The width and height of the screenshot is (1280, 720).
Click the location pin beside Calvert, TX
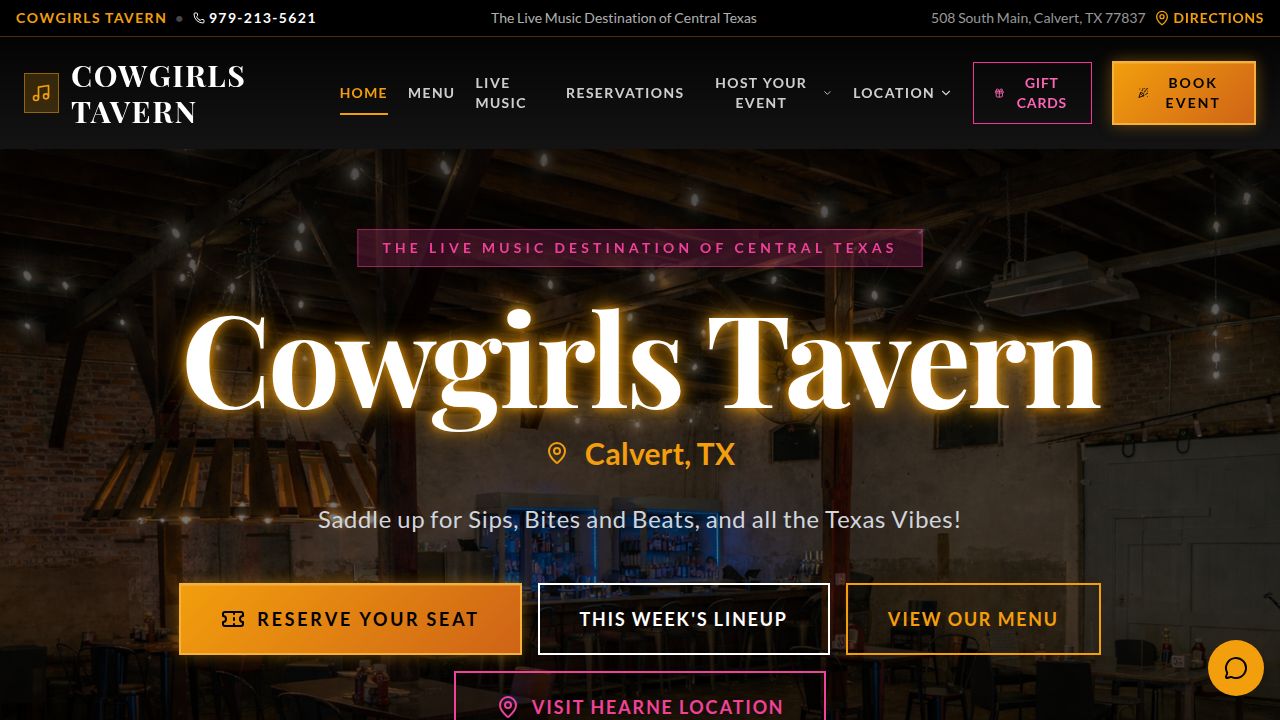[557, 454]
